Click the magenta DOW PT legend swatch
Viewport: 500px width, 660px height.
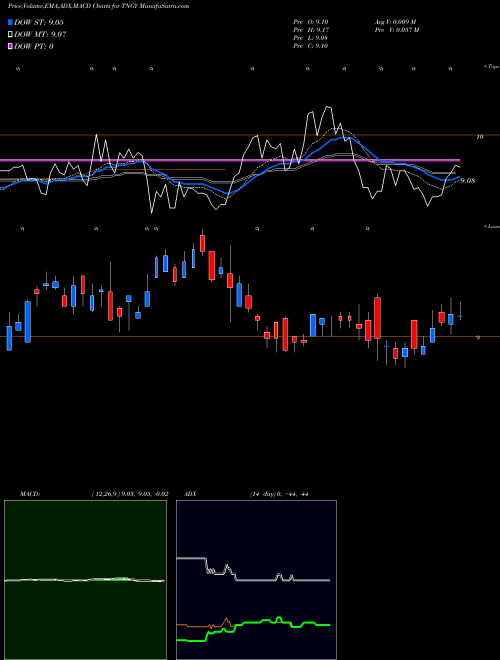click(x=10, y=46)
